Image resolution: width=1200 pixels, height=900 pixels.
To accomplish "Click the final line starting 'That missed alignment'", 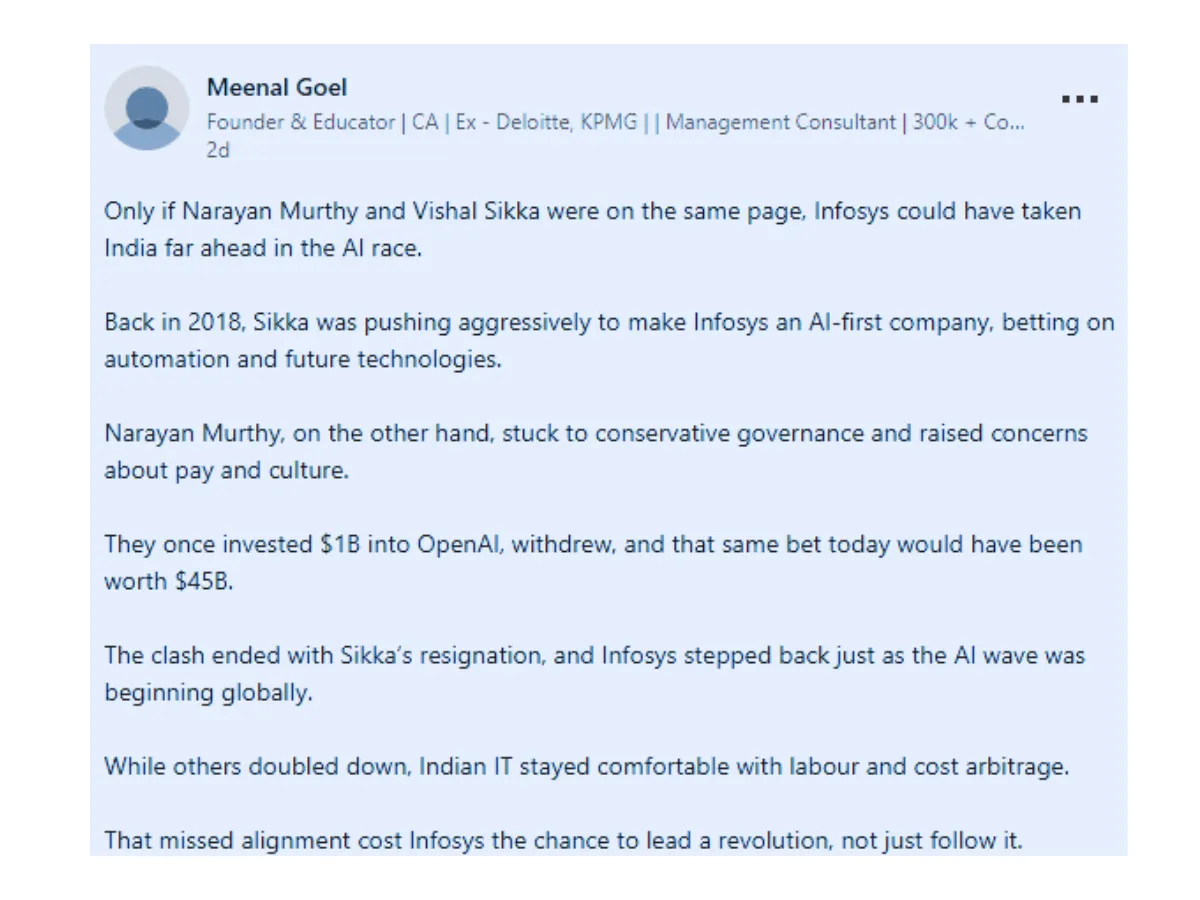I will pyautogui.click(x=564, y=840).
